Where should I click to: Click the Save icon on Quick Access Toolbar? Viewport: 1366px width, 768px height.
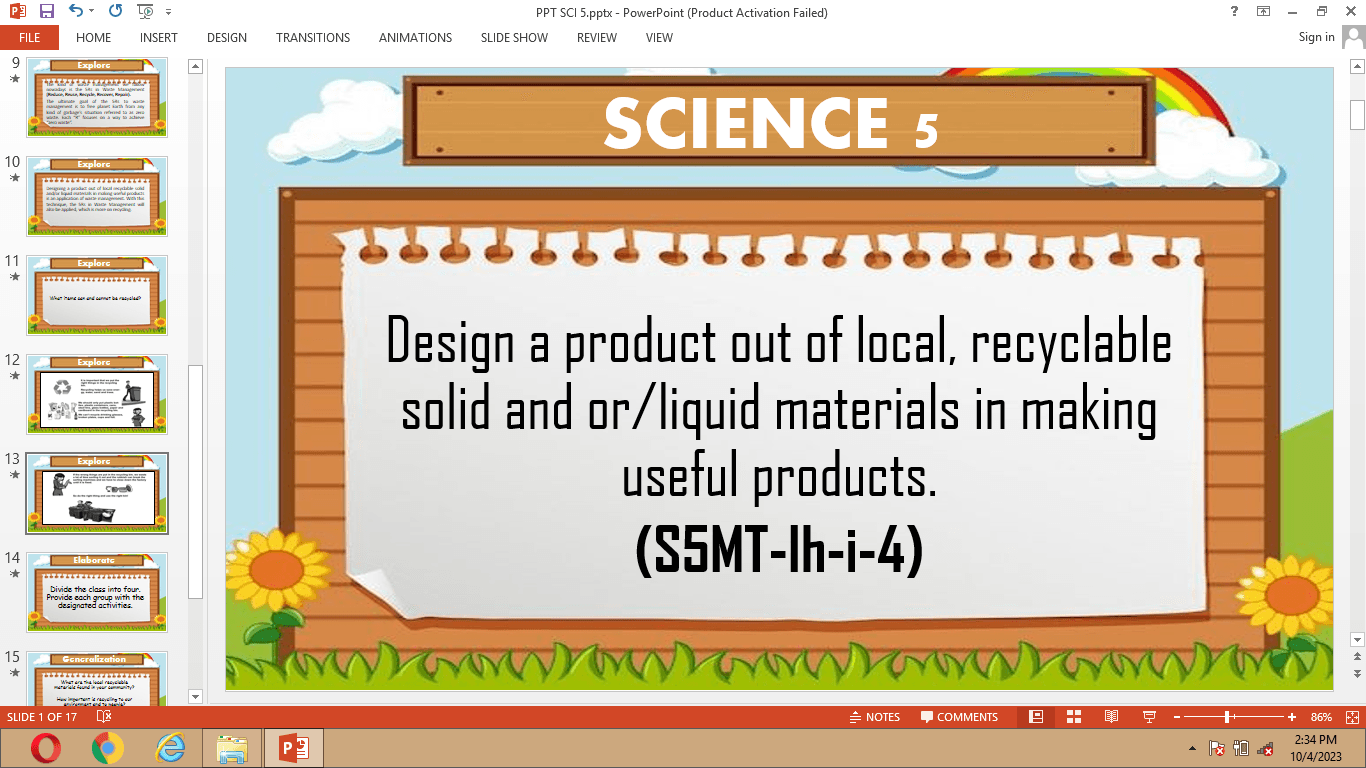[x=46, y=11]
